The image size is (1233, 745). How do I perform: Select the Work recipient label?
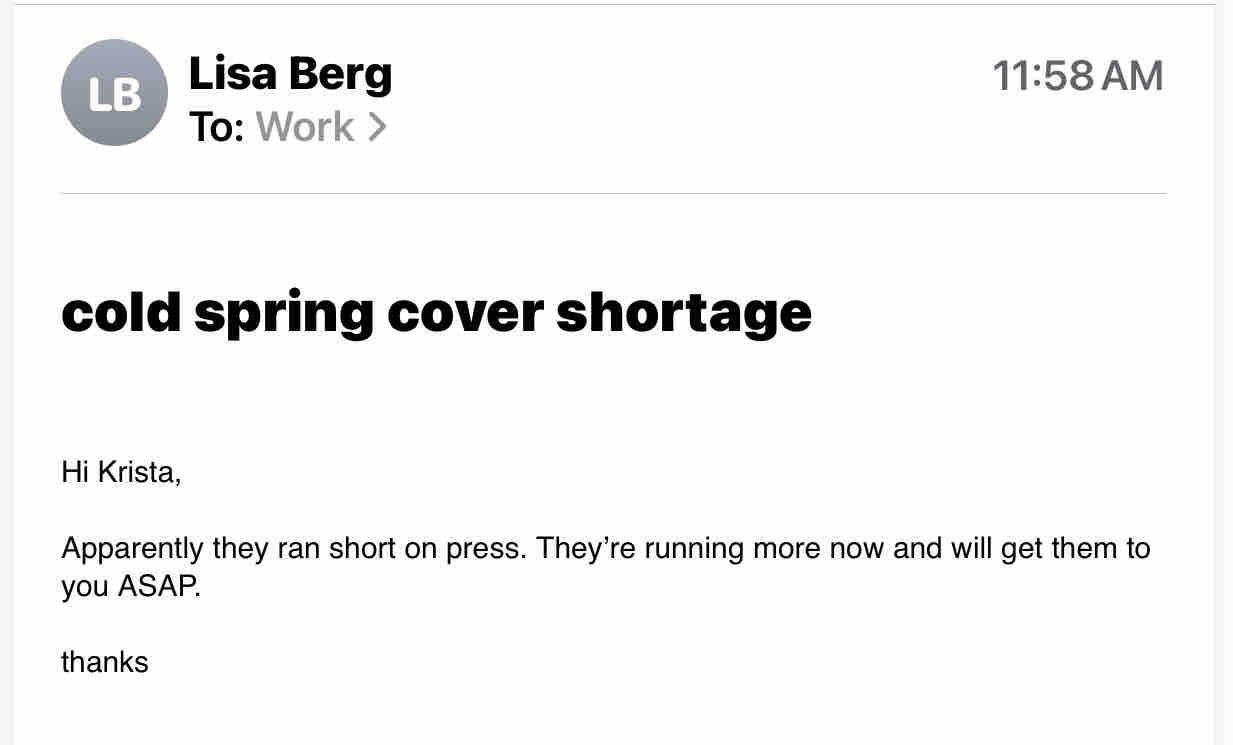(x=304, y=127)
